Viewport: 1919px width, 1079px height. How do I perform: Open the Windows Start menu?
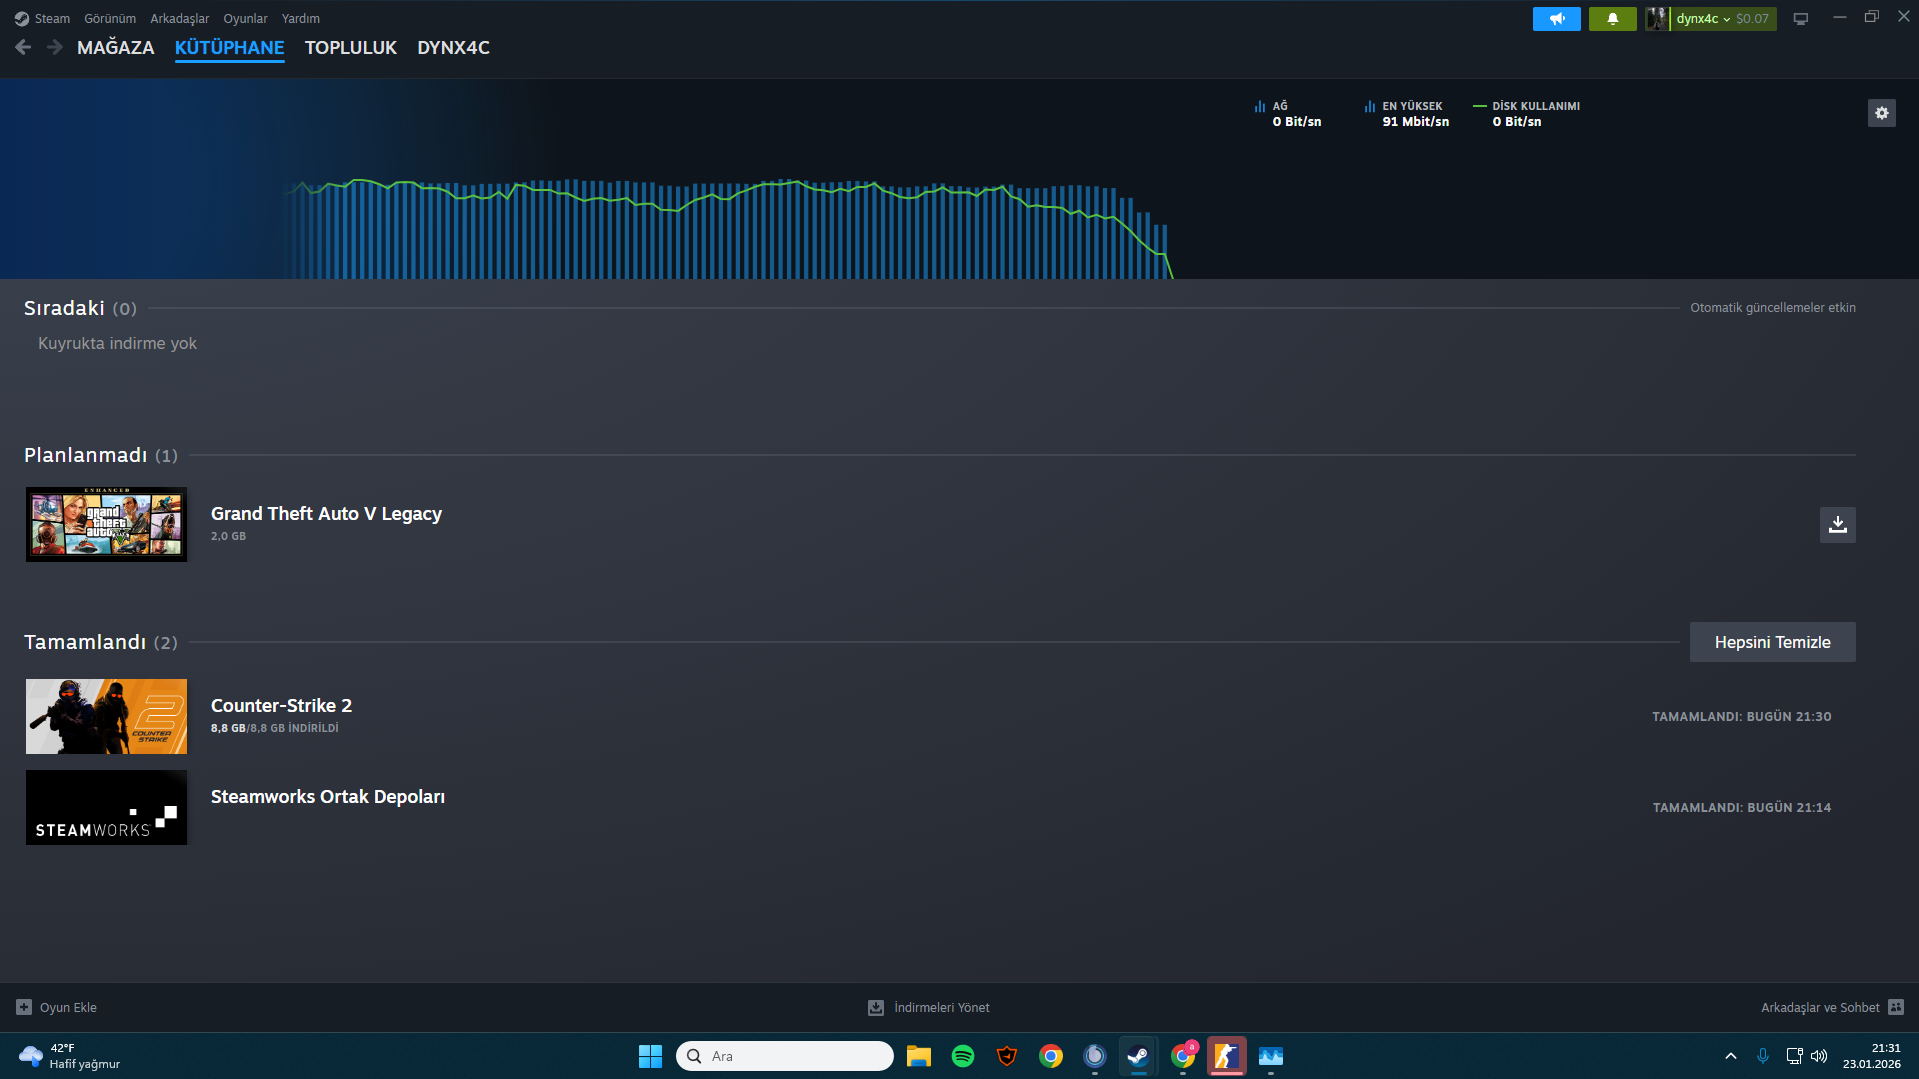coord(650,1056)
